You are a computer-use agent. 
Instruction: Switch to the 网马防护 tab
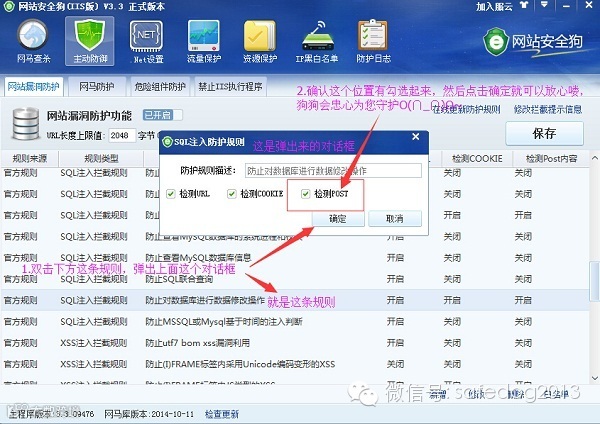pyautogui.click(x=97, y=87)
